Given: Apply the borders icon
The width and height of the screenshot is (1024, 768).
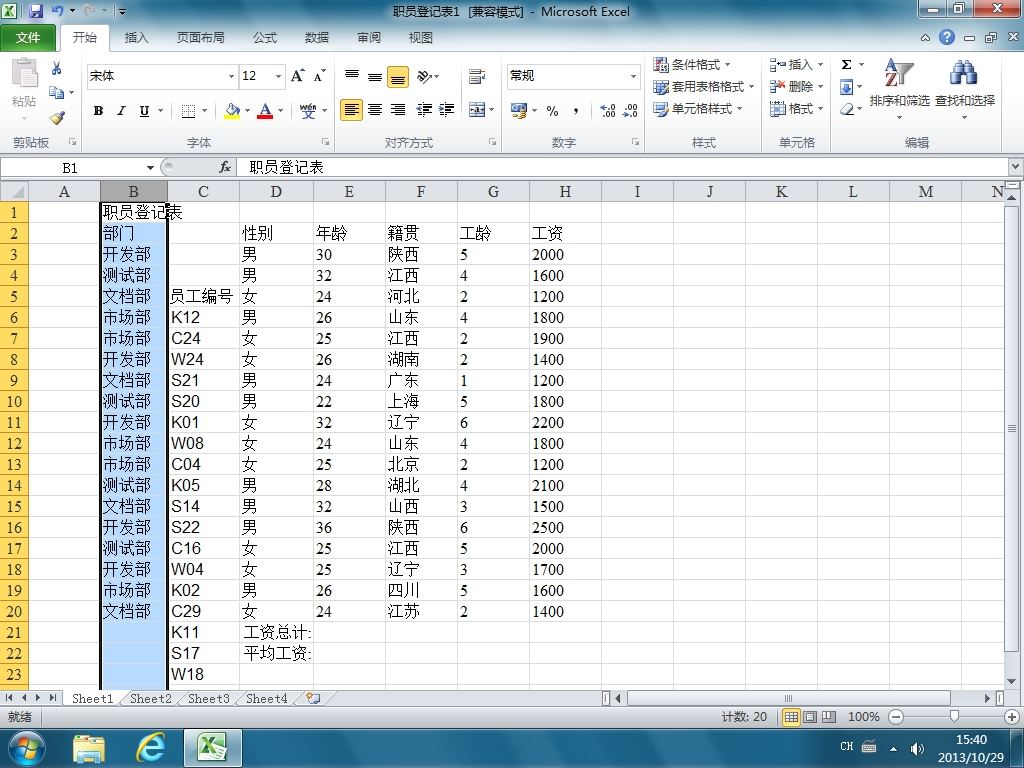Looking at the screenshot, I should tap(188, 111).
